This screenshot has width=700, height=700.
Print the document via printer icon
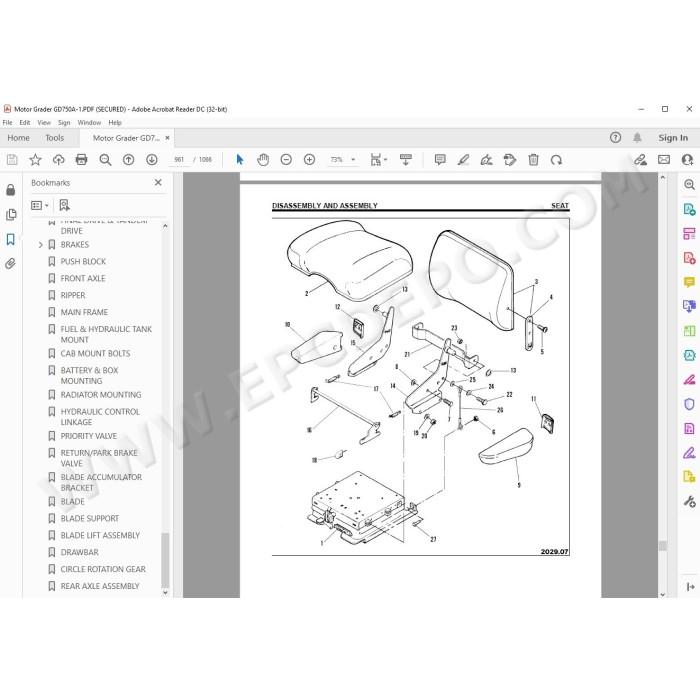tap(82, 159)
